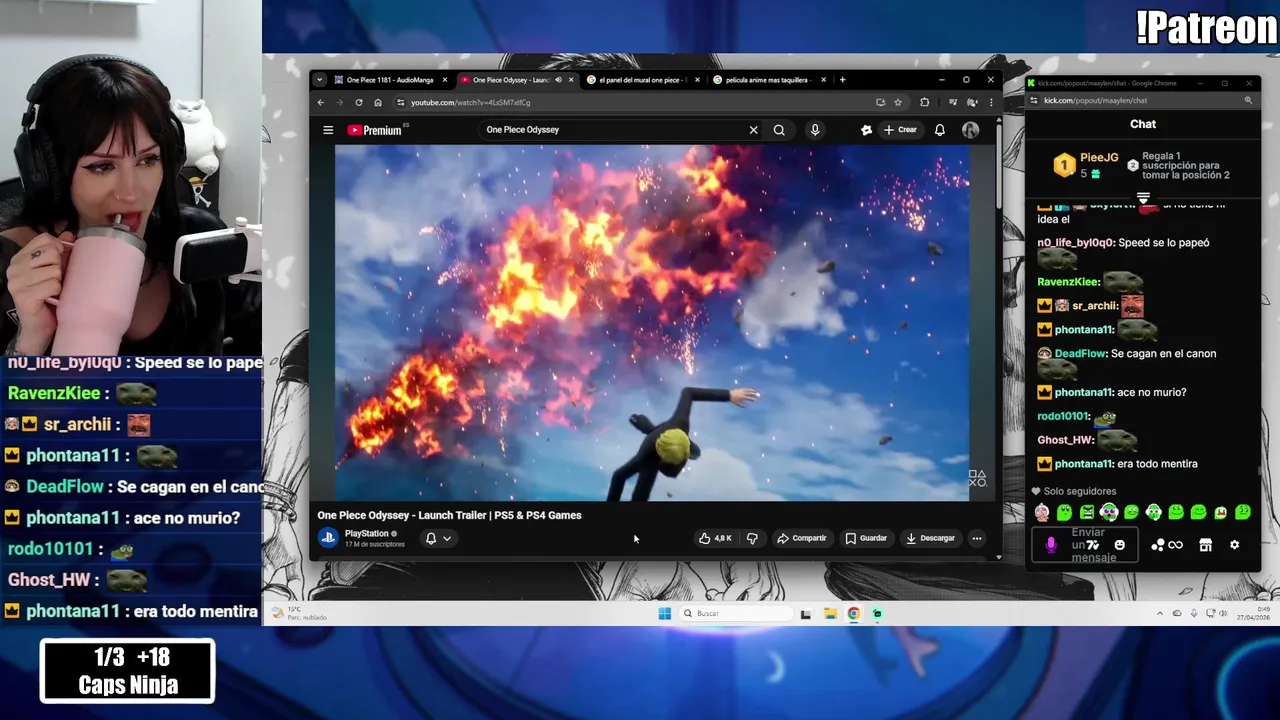Open the emoji smiley picker in chat
Screen dimensions: 1280x720
(x=1119, y=545)
